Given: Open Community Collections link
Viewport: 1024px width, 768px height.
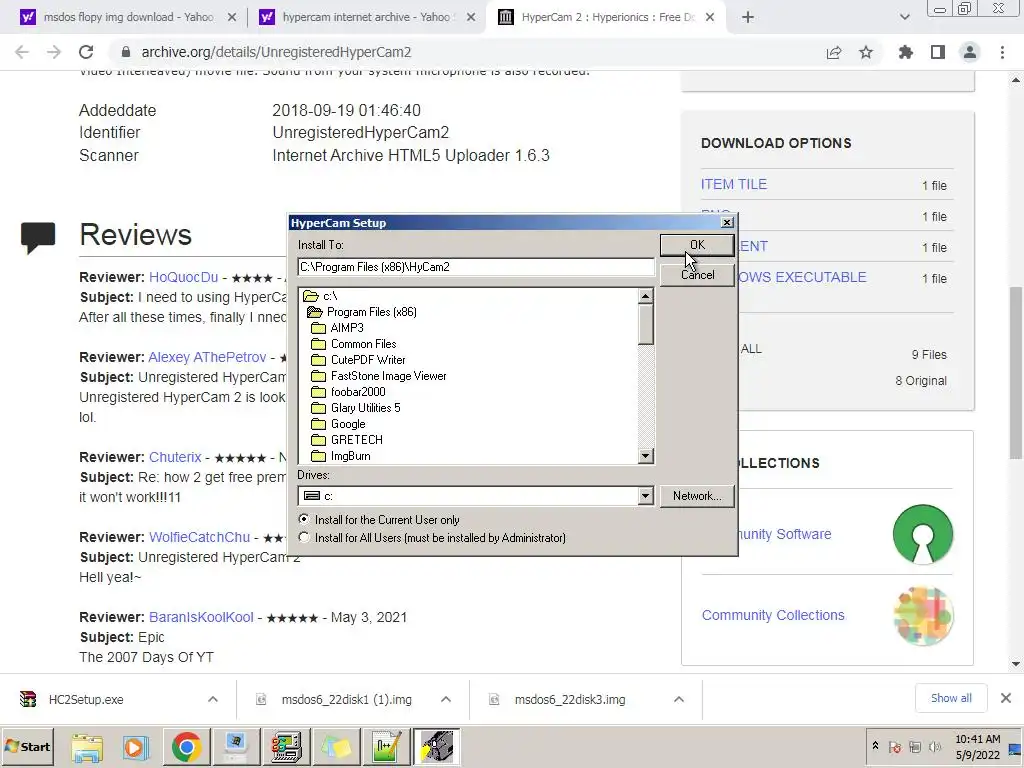Looking at the screenshot, I should 773,615.
